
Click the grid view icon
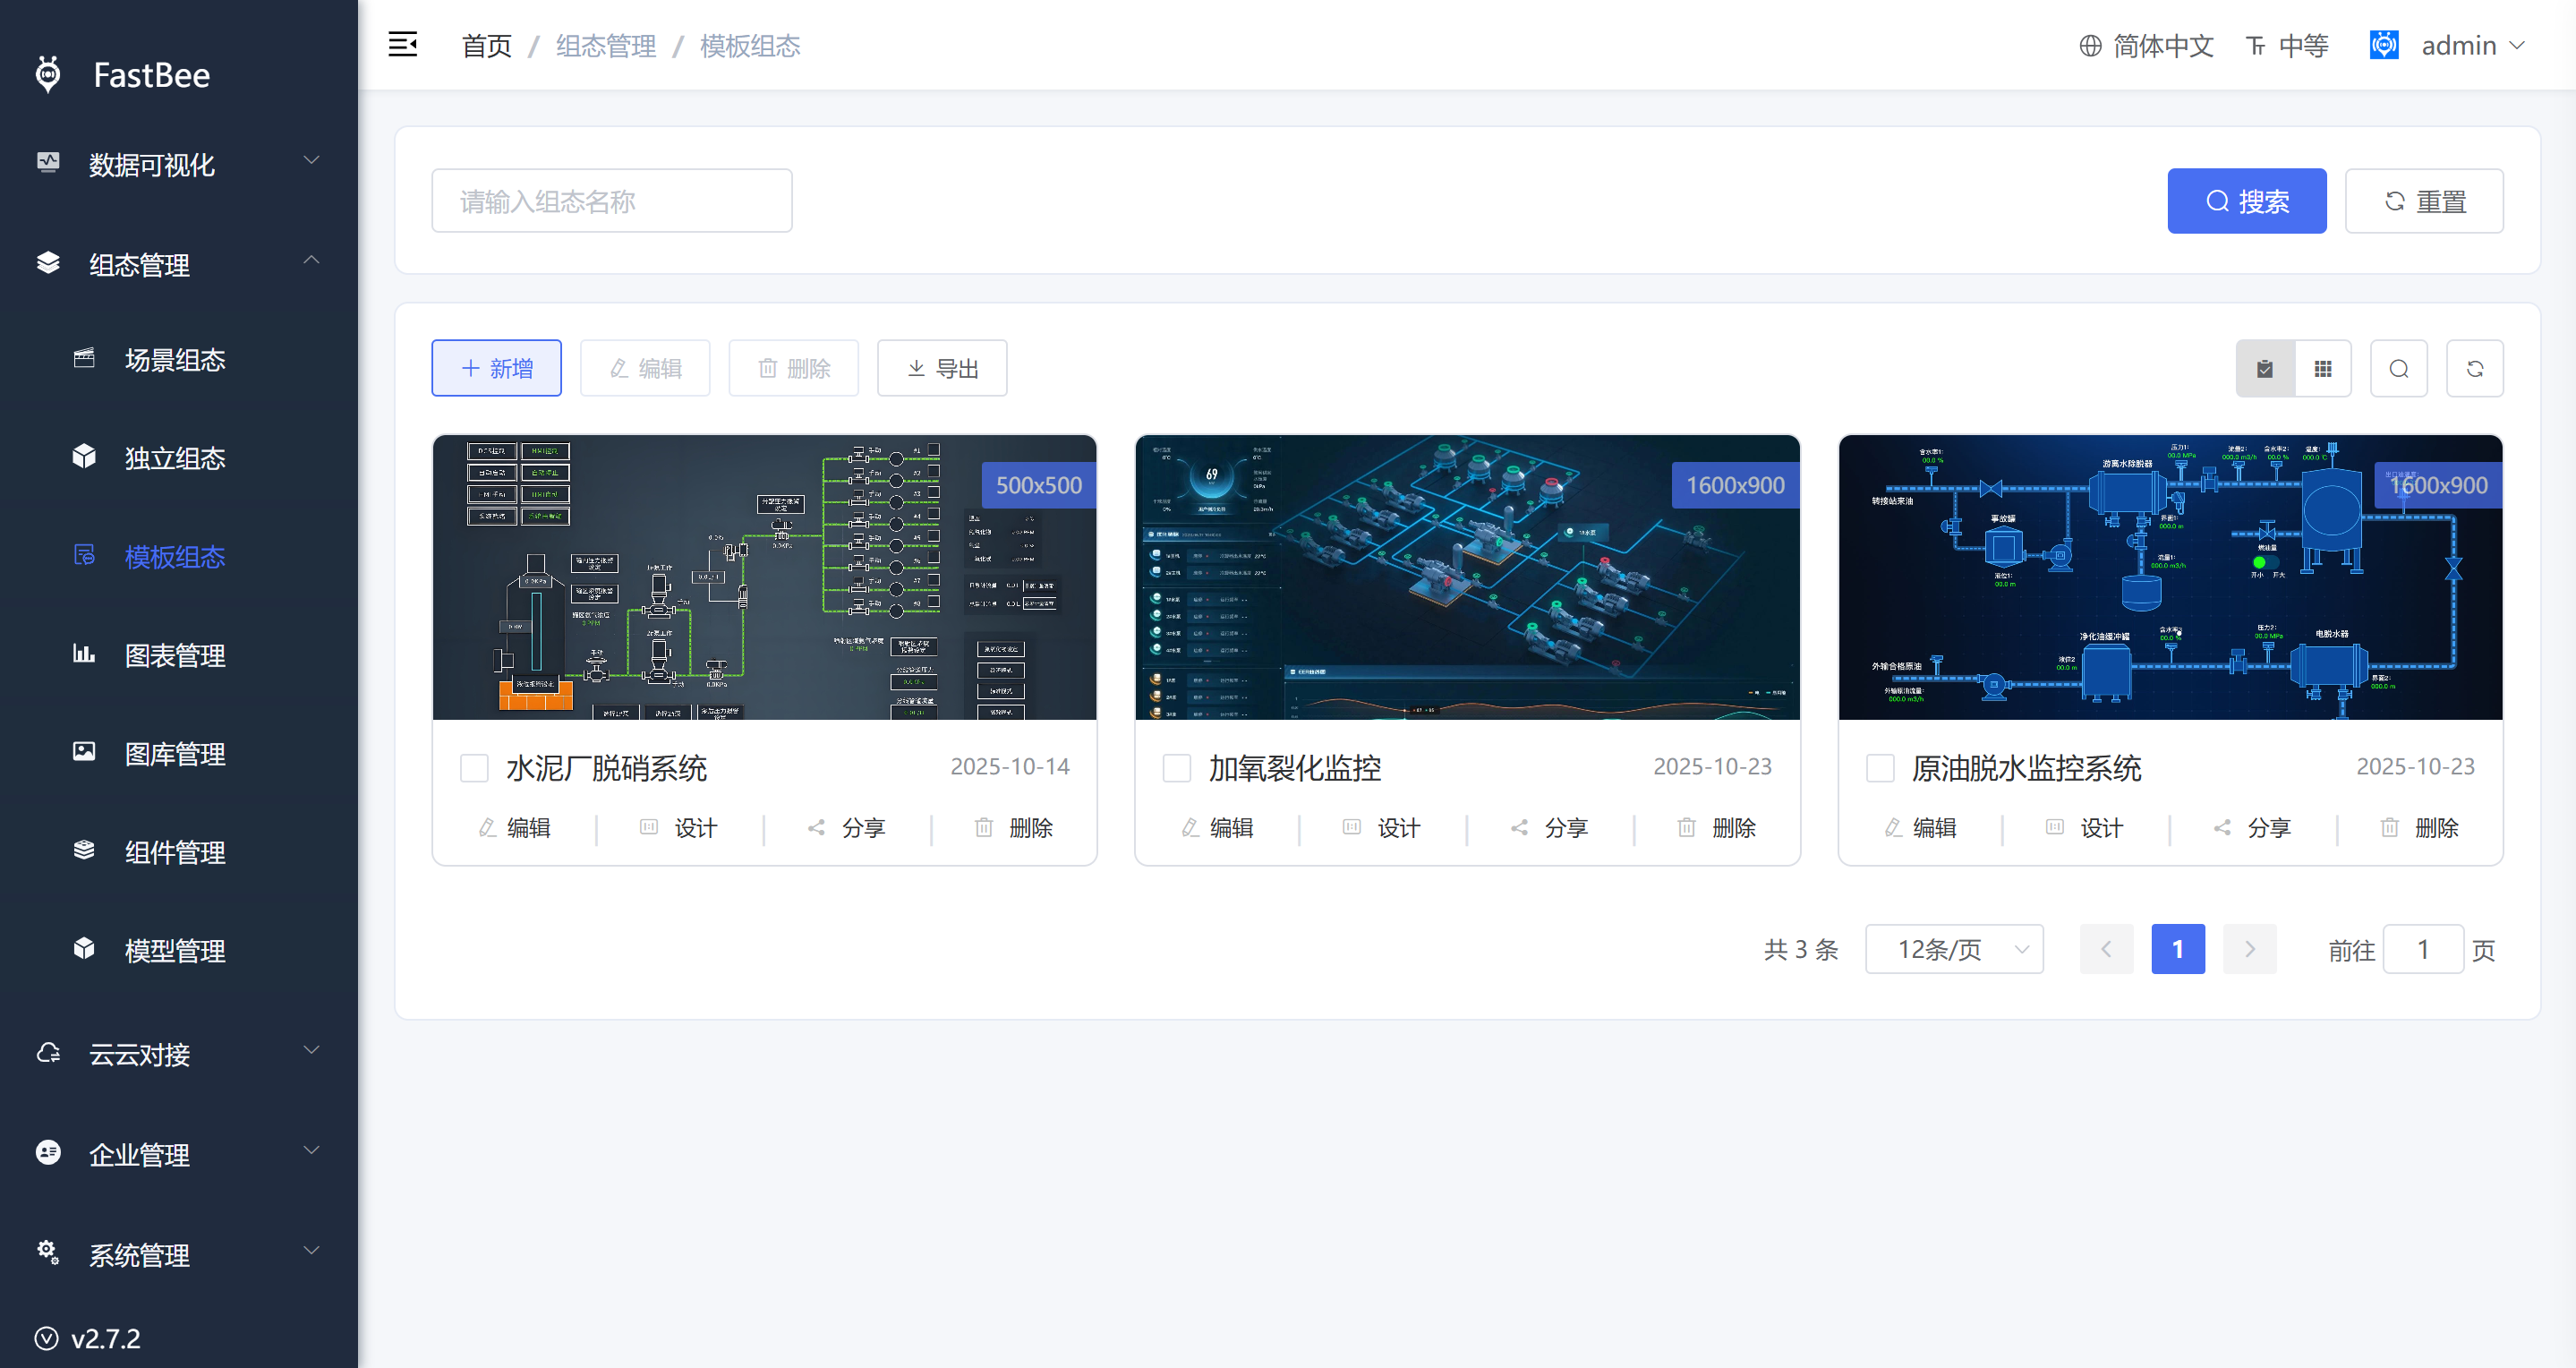(x=2322, y=369)
